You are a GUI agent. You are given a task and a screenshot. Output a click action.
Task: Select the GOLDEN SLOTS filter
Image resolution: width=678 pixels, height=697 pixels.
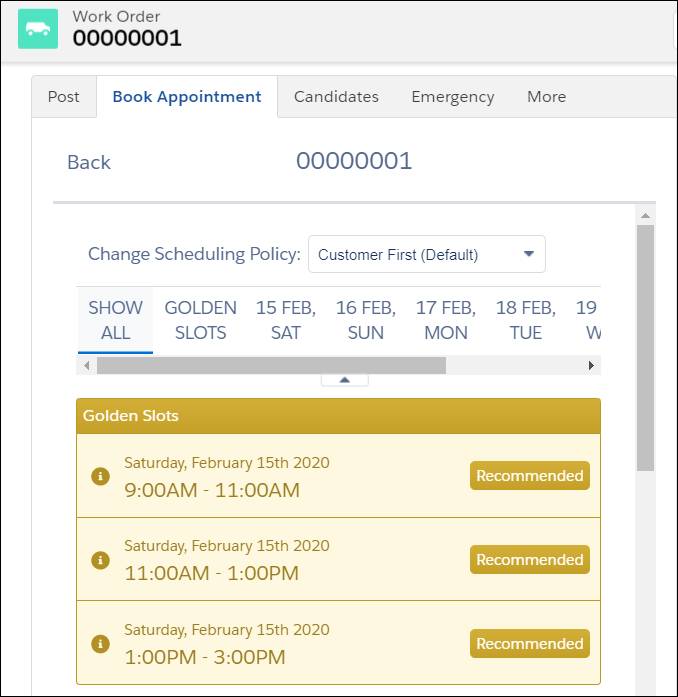point(201,320)
